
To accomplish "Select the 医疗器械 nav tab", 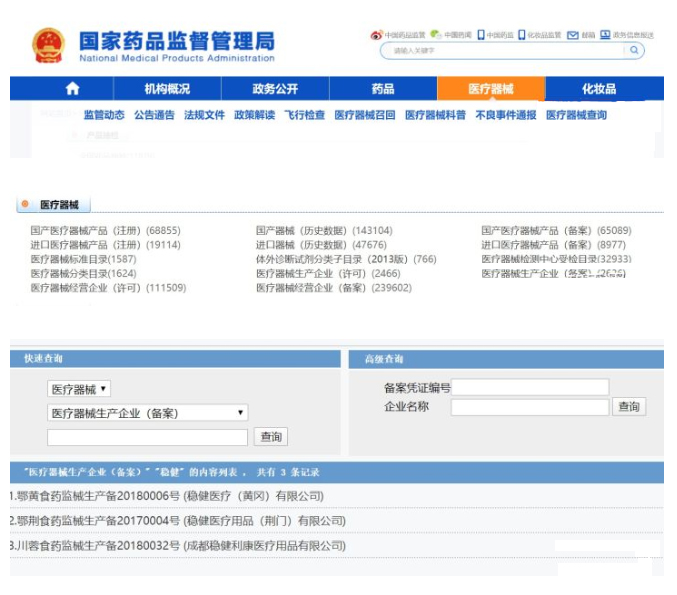I will (x=491, y=89).
